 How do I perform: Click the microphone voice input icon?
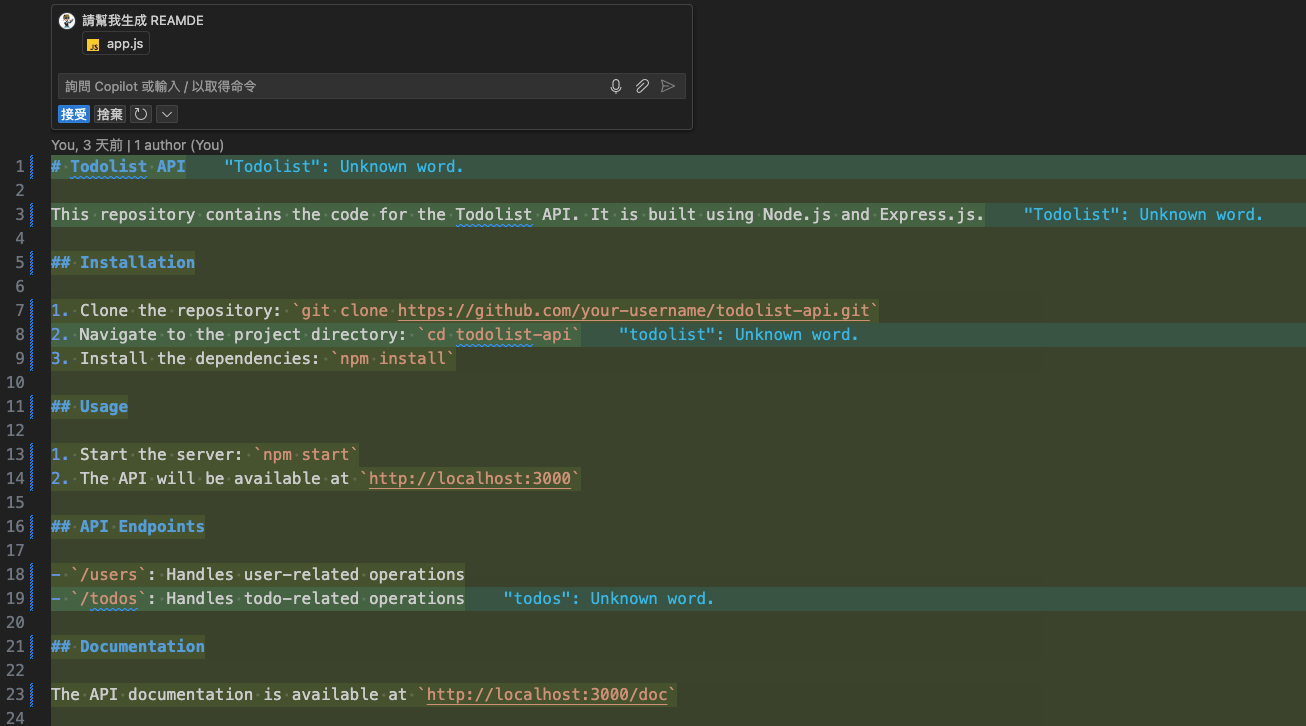[616, 87]
